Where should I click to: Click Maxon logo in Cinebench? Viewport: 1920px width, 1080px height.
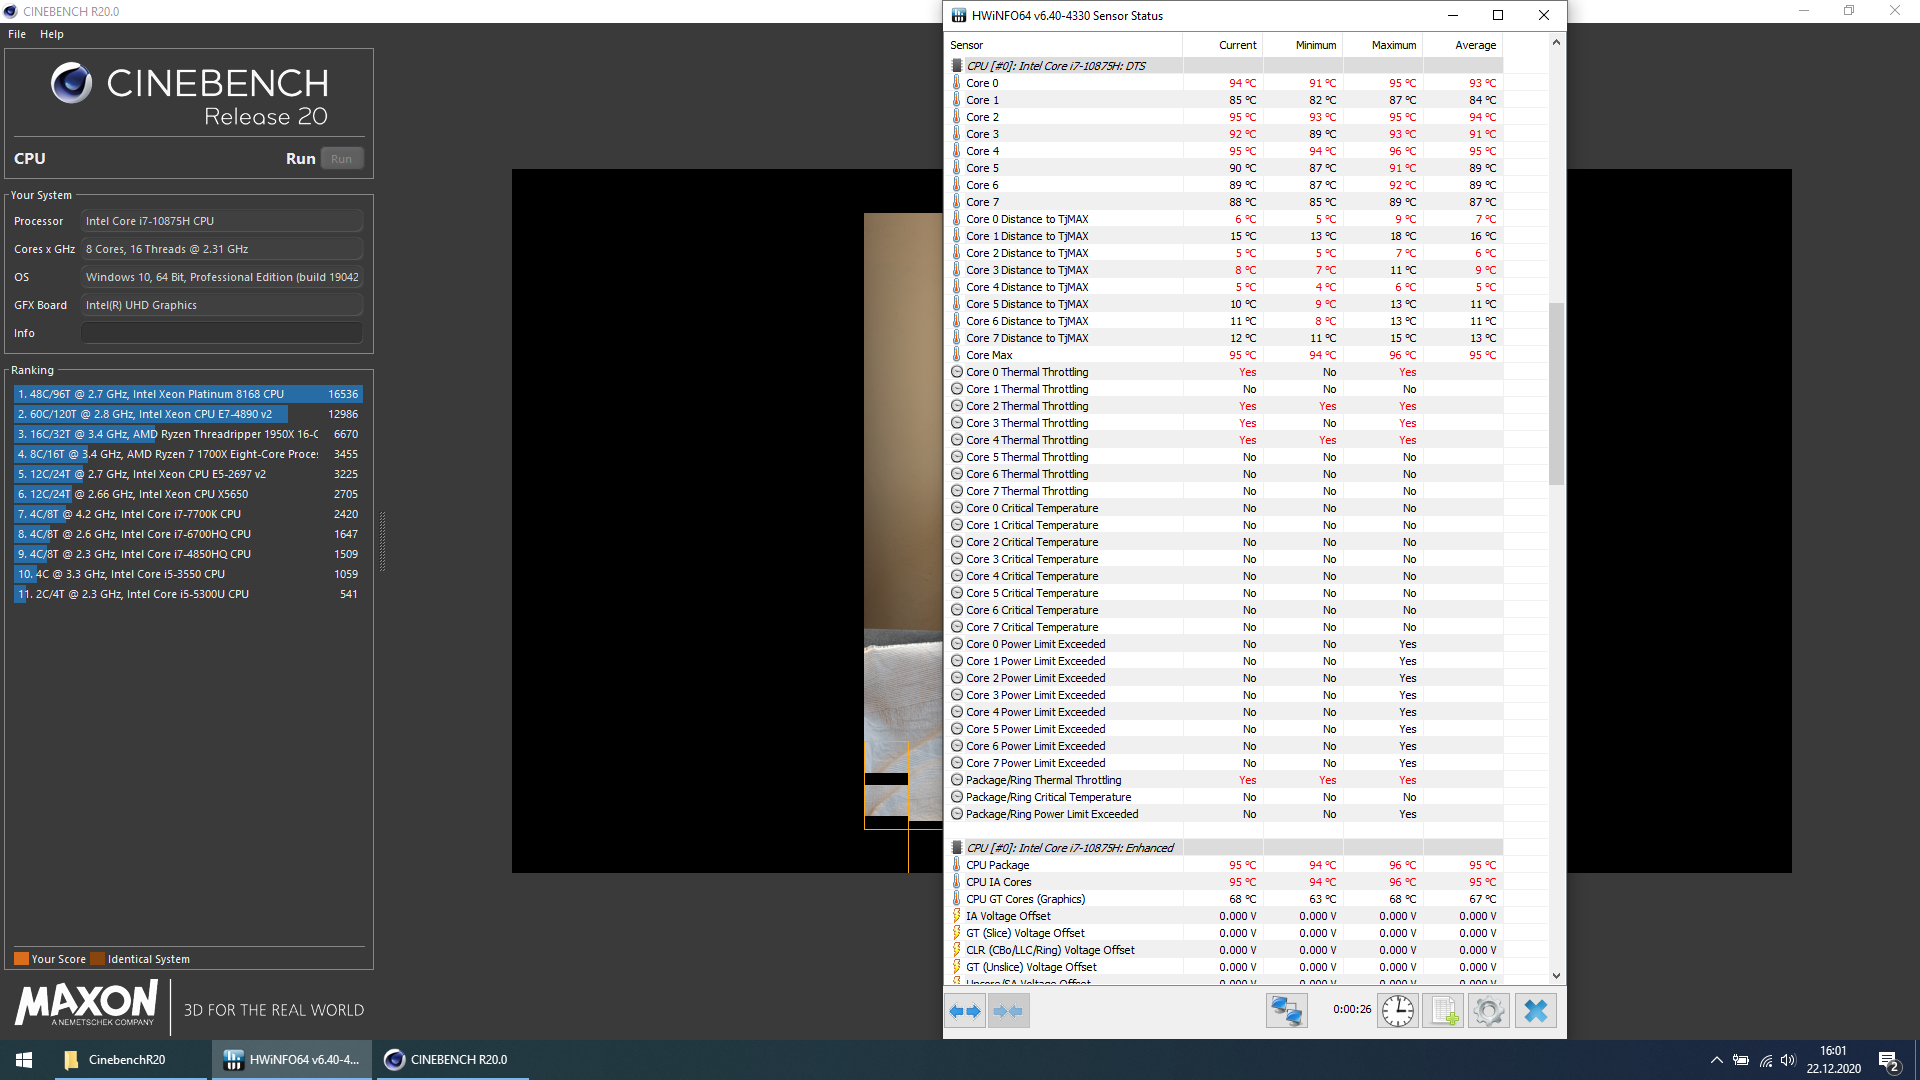click(x=86, y=1003)
